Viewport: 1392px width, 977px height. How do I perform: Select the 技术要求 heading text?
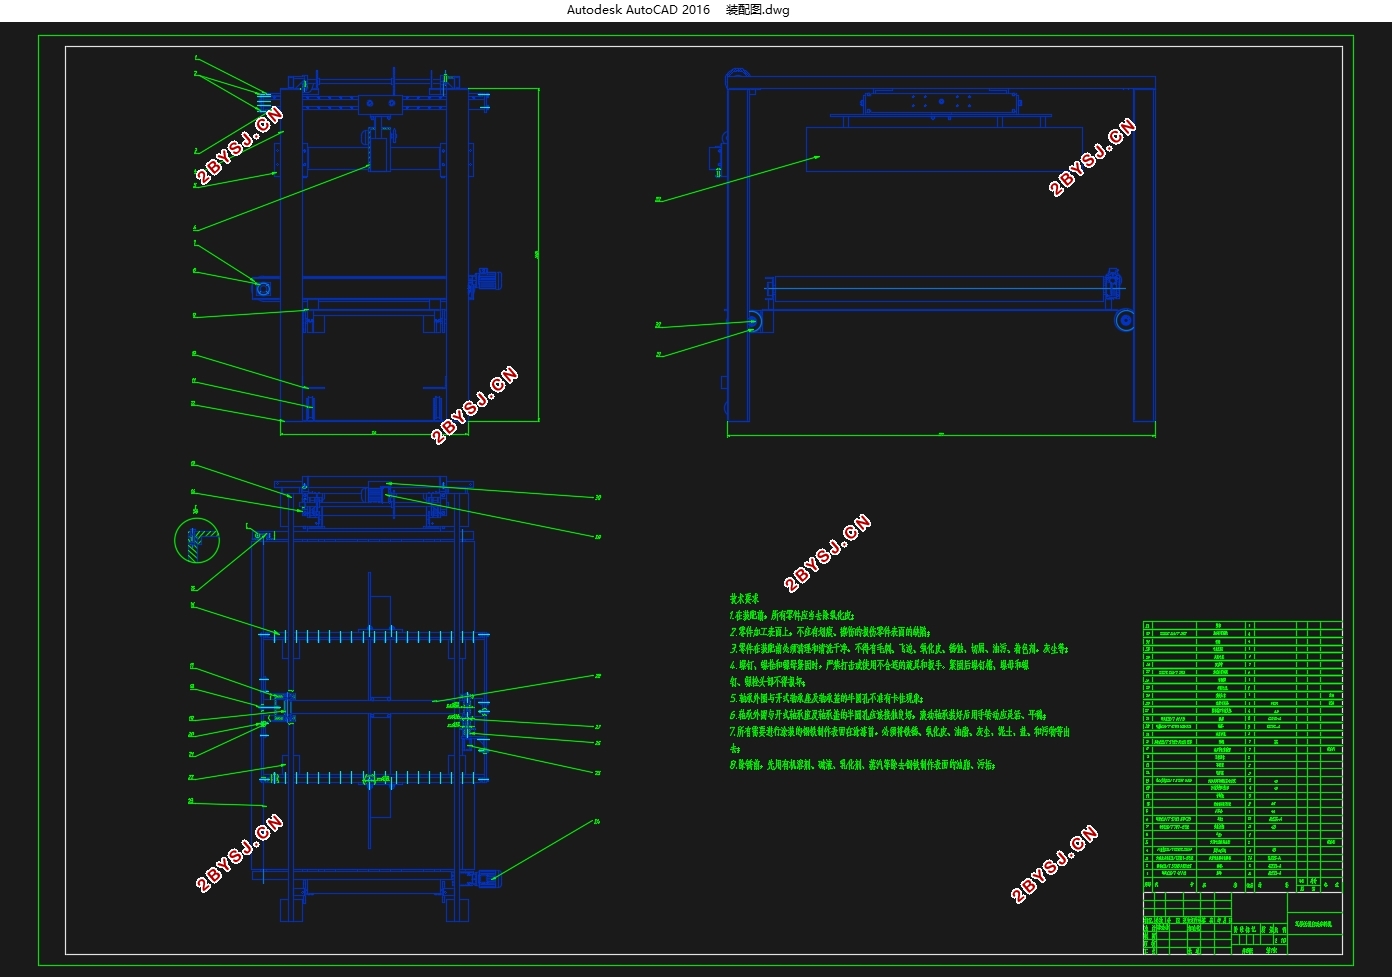point(744,599)
